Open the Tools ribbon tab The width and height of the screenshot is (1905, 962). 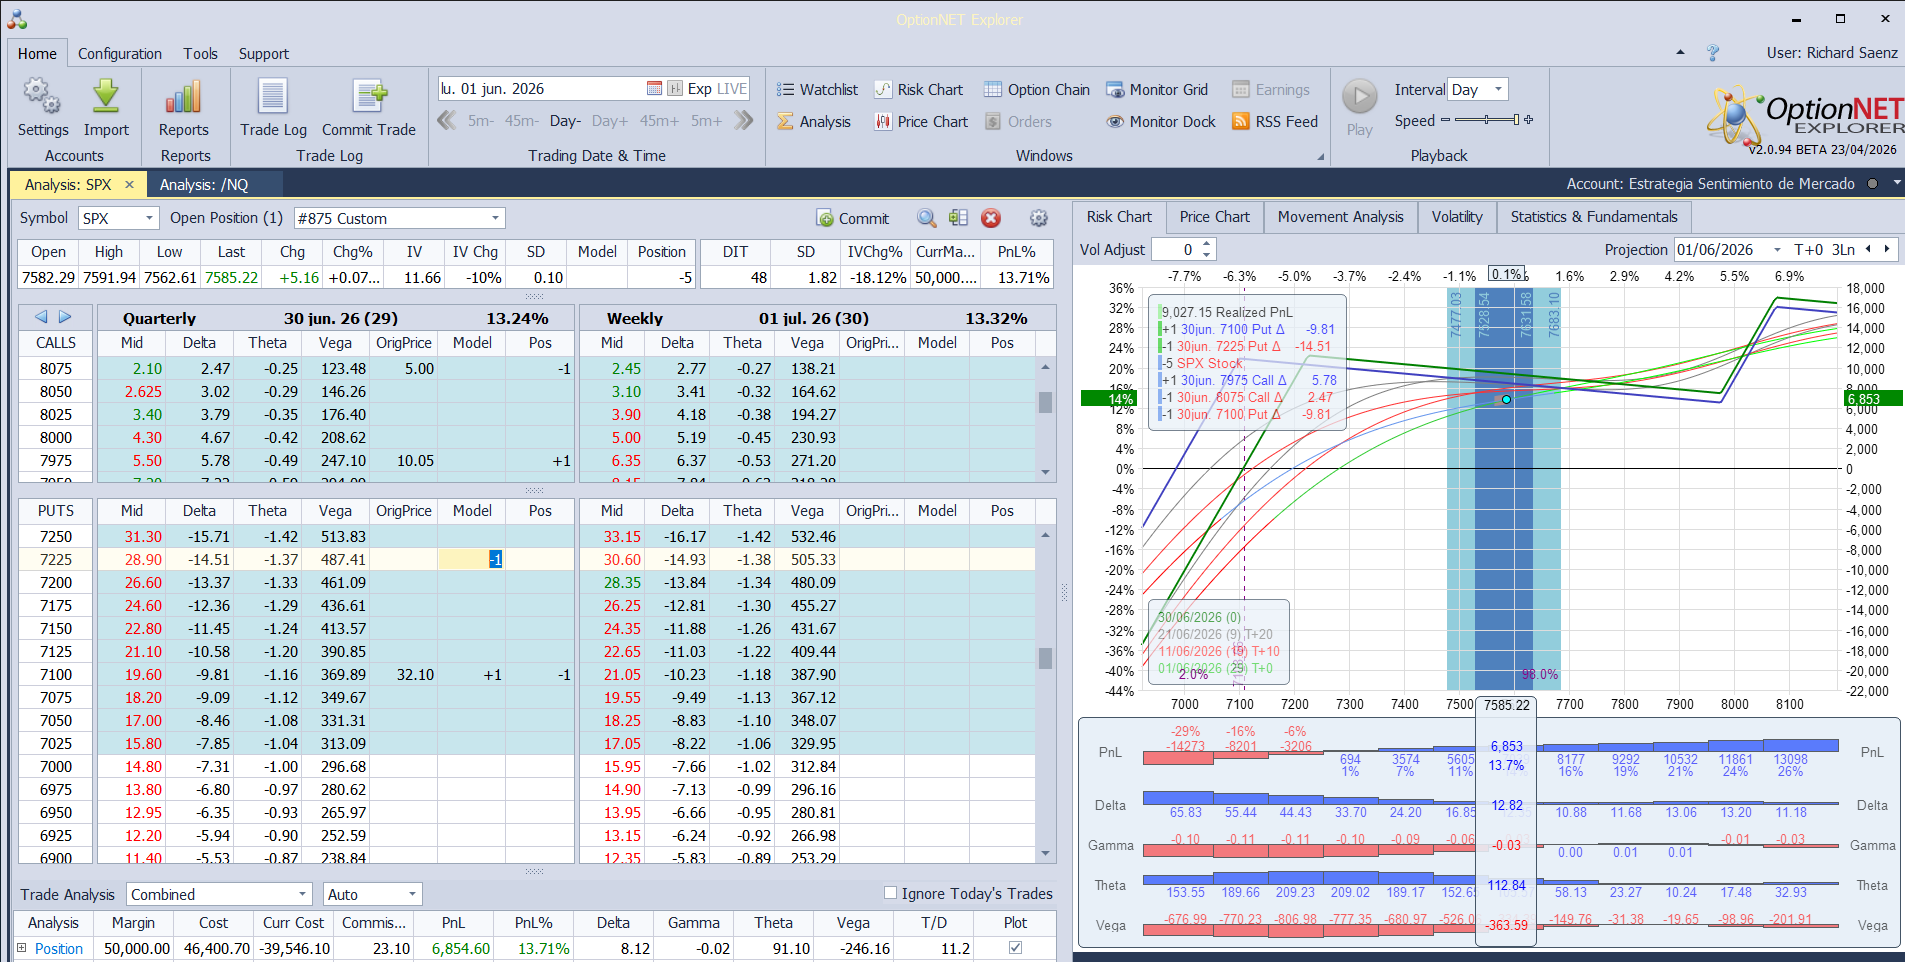(x=200, y=54)
